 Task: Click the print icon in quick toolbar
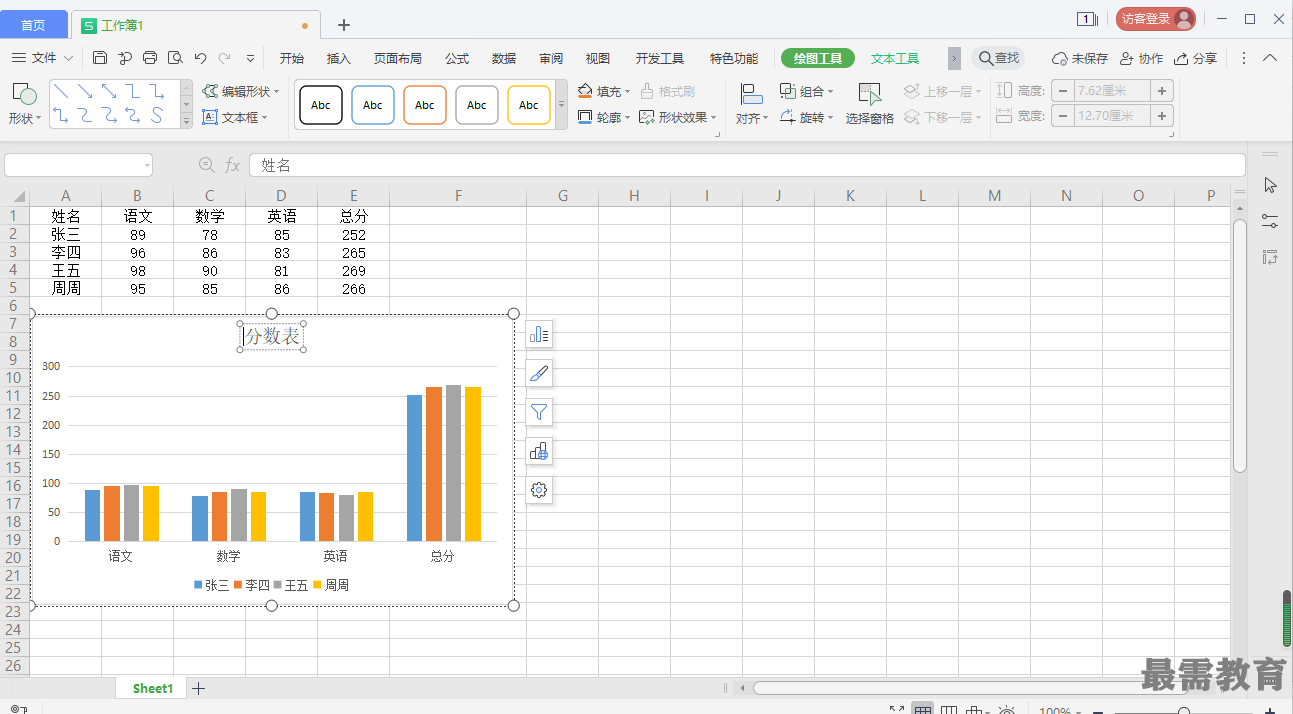click(x=150, y=58)
